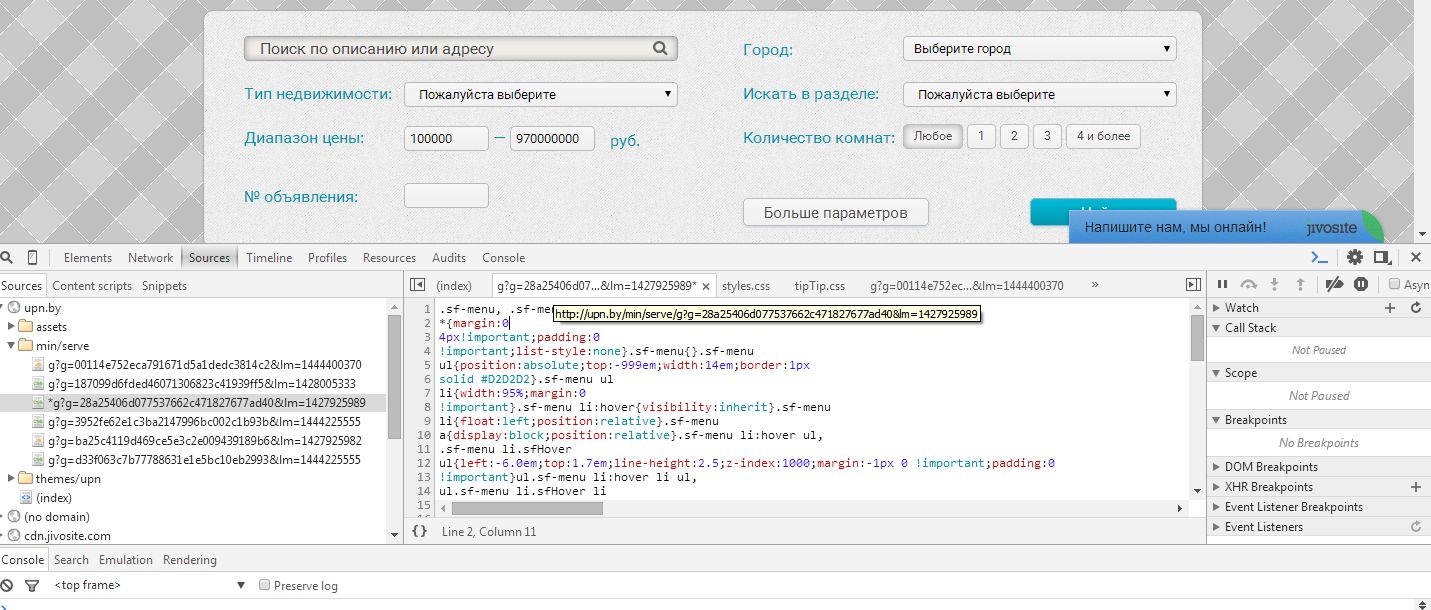Open the Выберите город dropdown
The width and height of the screenshot is (1431, 610).
(x=1039, y=48)
